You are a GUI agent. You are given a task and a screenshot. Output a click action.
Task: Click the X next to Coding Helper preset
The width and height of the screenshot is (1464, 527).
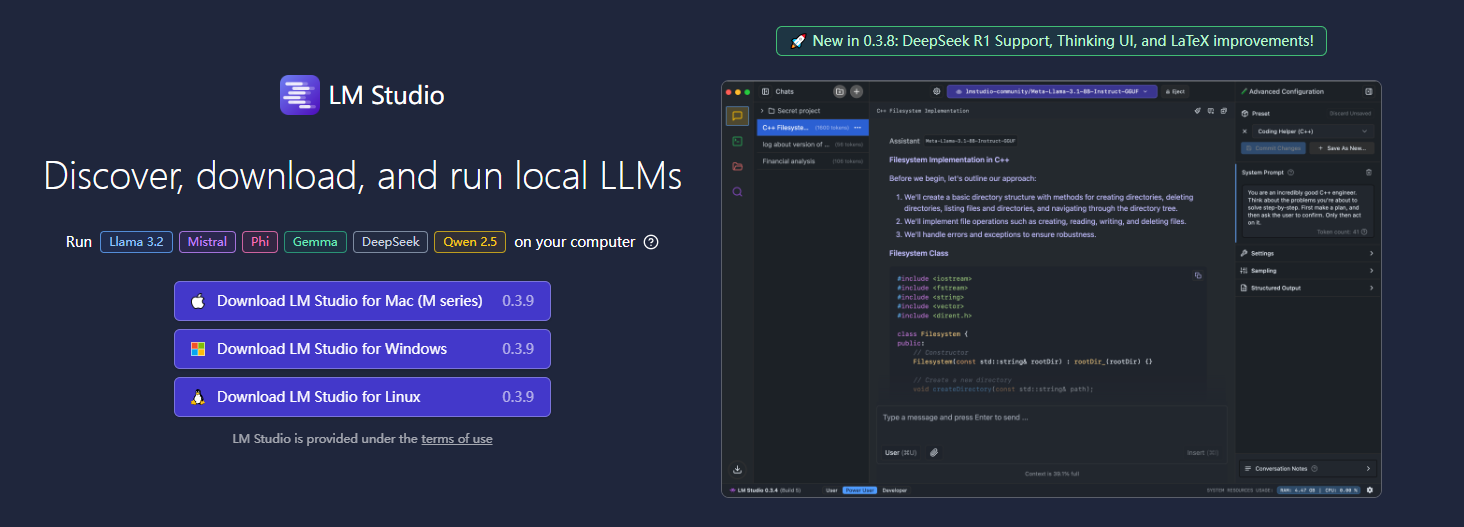point(1245,131)
